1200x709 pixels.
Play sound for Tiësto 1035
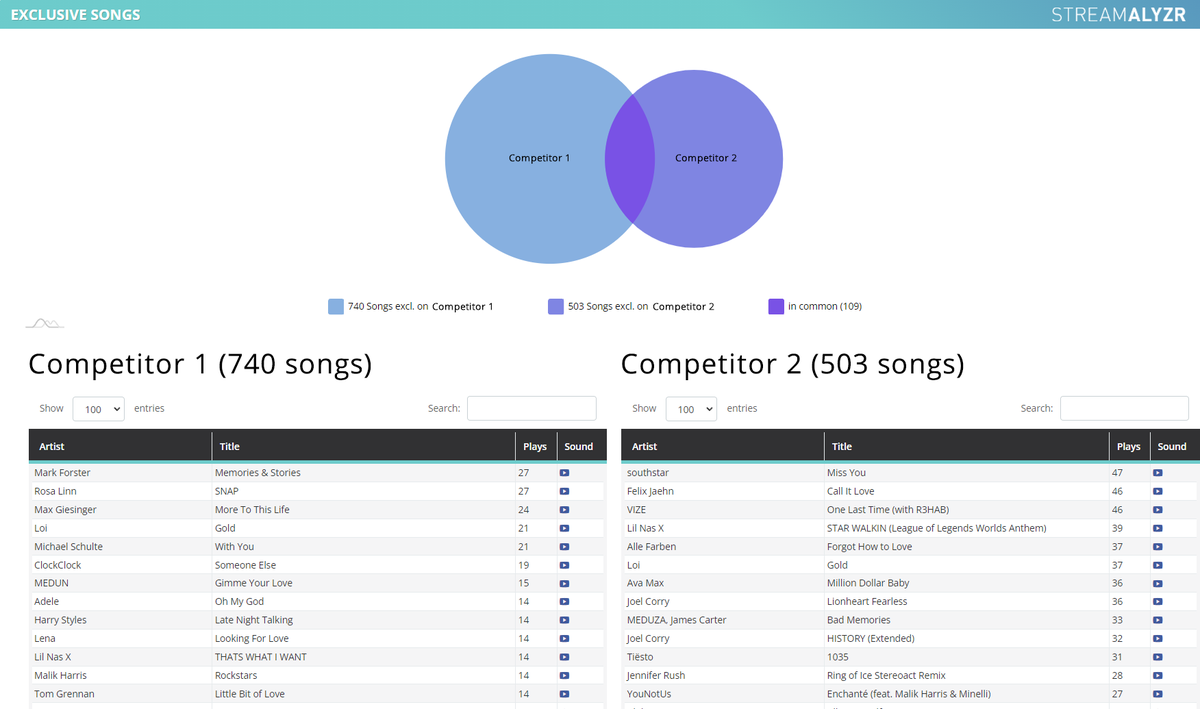tap(1158, 657)
